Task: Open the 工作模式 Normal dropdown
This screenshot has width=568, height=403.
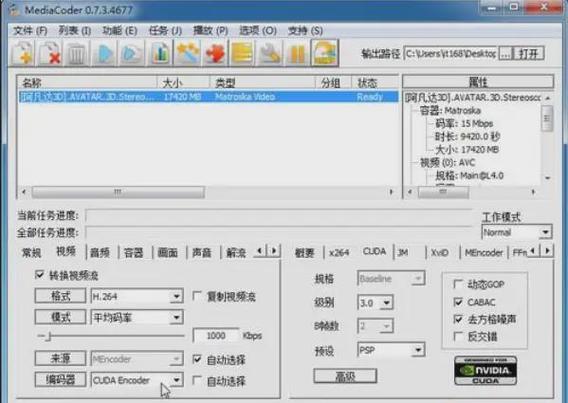Action: (545, 232)
